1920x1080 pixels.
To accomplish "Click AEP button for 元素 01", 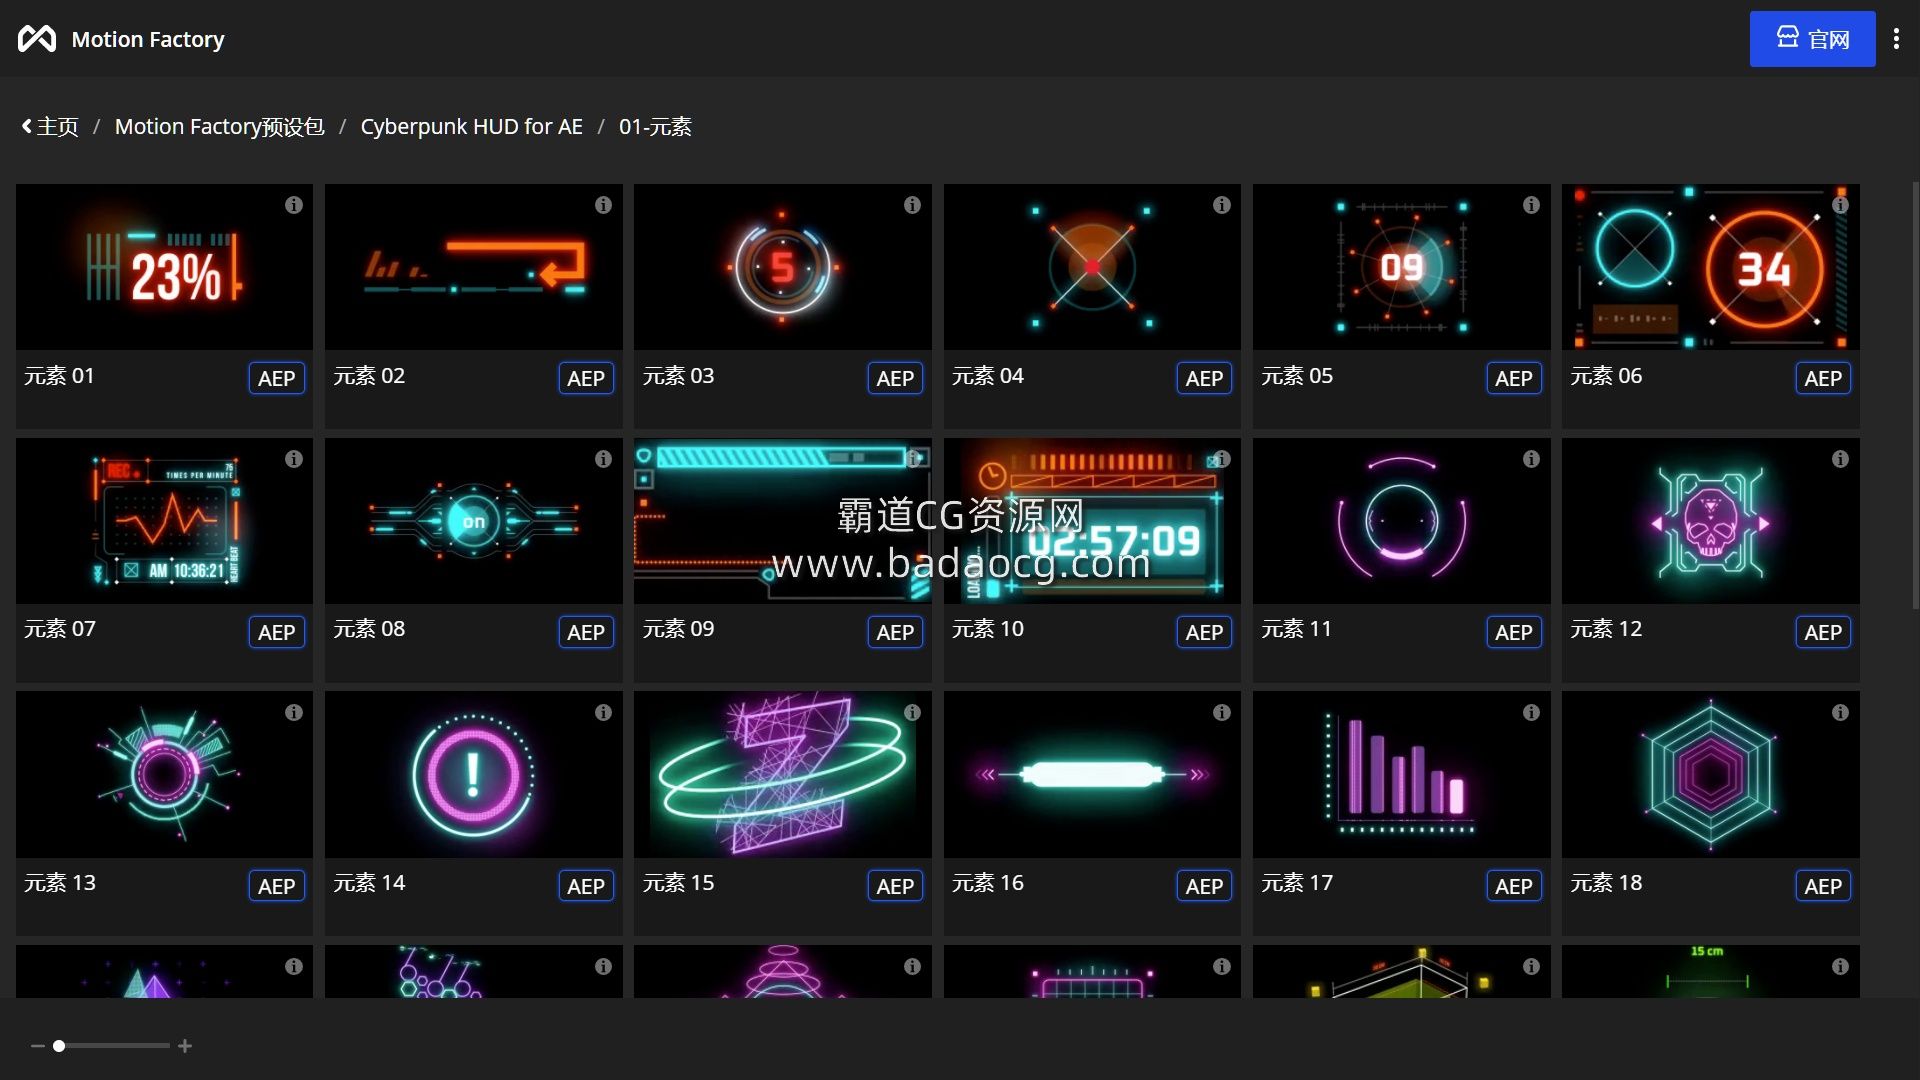I will click(x=276, y=378).
